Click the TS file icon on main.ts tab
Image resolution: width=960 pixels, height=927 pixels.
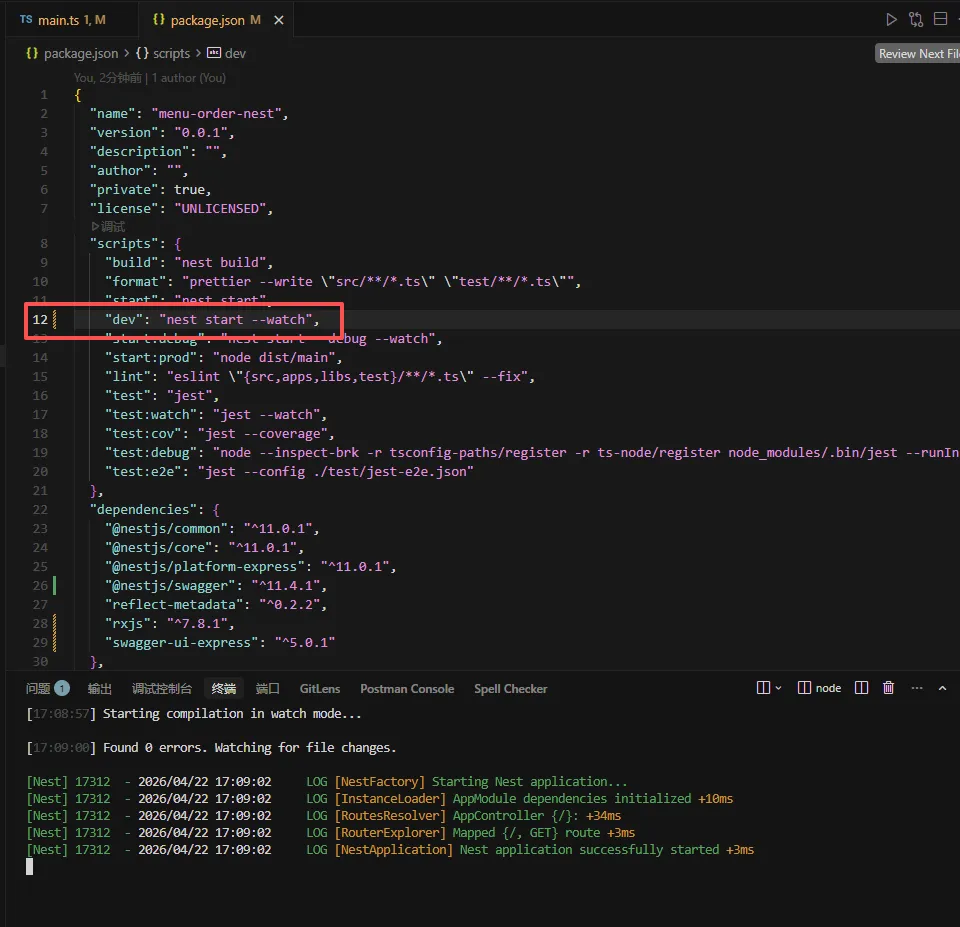coord(26,20)
